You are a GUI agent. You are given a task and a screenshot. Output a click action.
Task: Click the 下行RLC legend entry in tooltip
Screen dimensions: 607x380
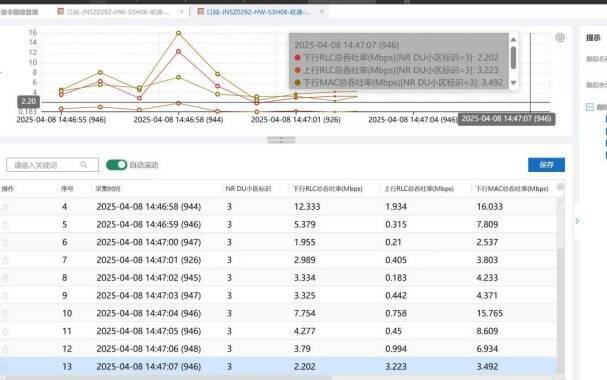click(396, 58)
